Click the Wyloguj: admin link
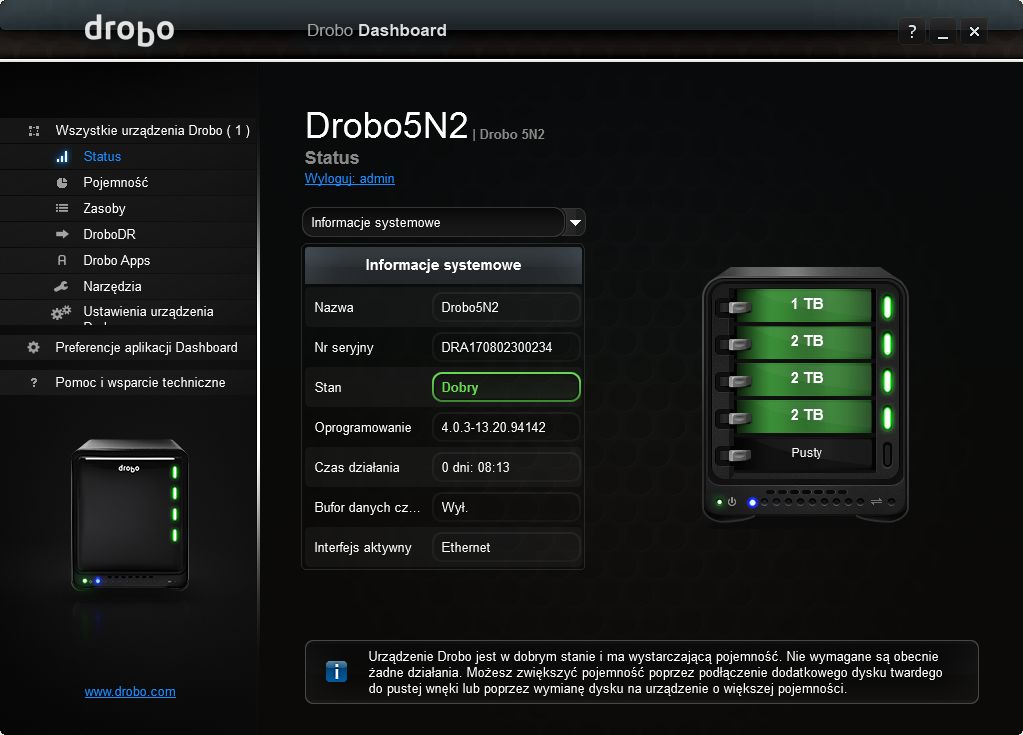The height and width of the screenshot is (735, 1023). pos(350,179)
